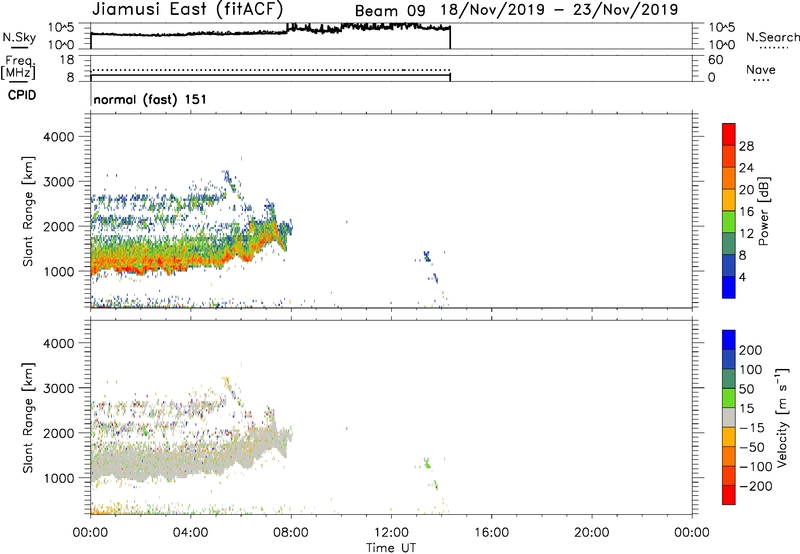The height and width of the screenshot is (554, 800).
Task: Click the '-200' tick on the velocity scale
Action: pos(755,486)
